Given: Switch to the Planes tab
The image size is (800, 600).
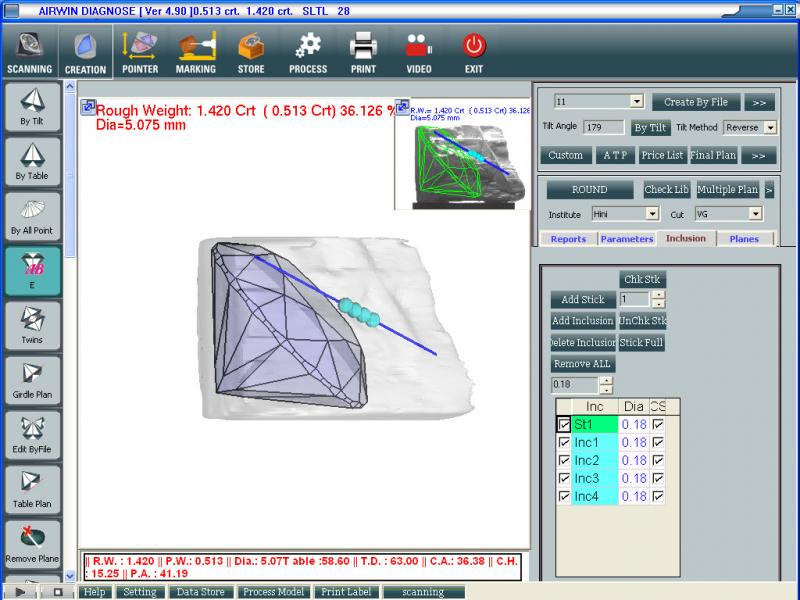Looking at the screenshot, I should pyautogui.click(x=744, y=239).
